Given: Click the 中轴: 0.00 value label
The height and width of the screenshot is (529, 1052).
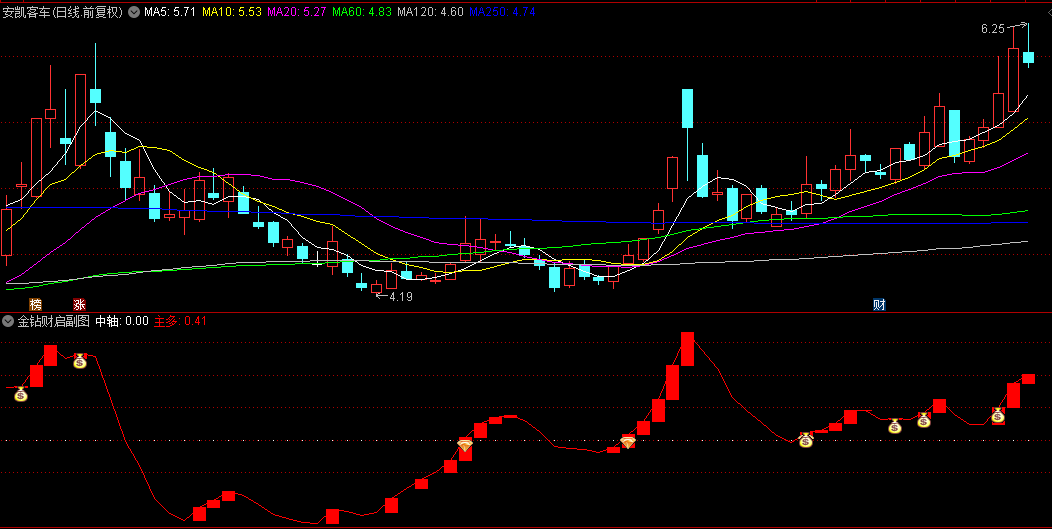Looking at the screenshot, I should click(x=121, y=321).
